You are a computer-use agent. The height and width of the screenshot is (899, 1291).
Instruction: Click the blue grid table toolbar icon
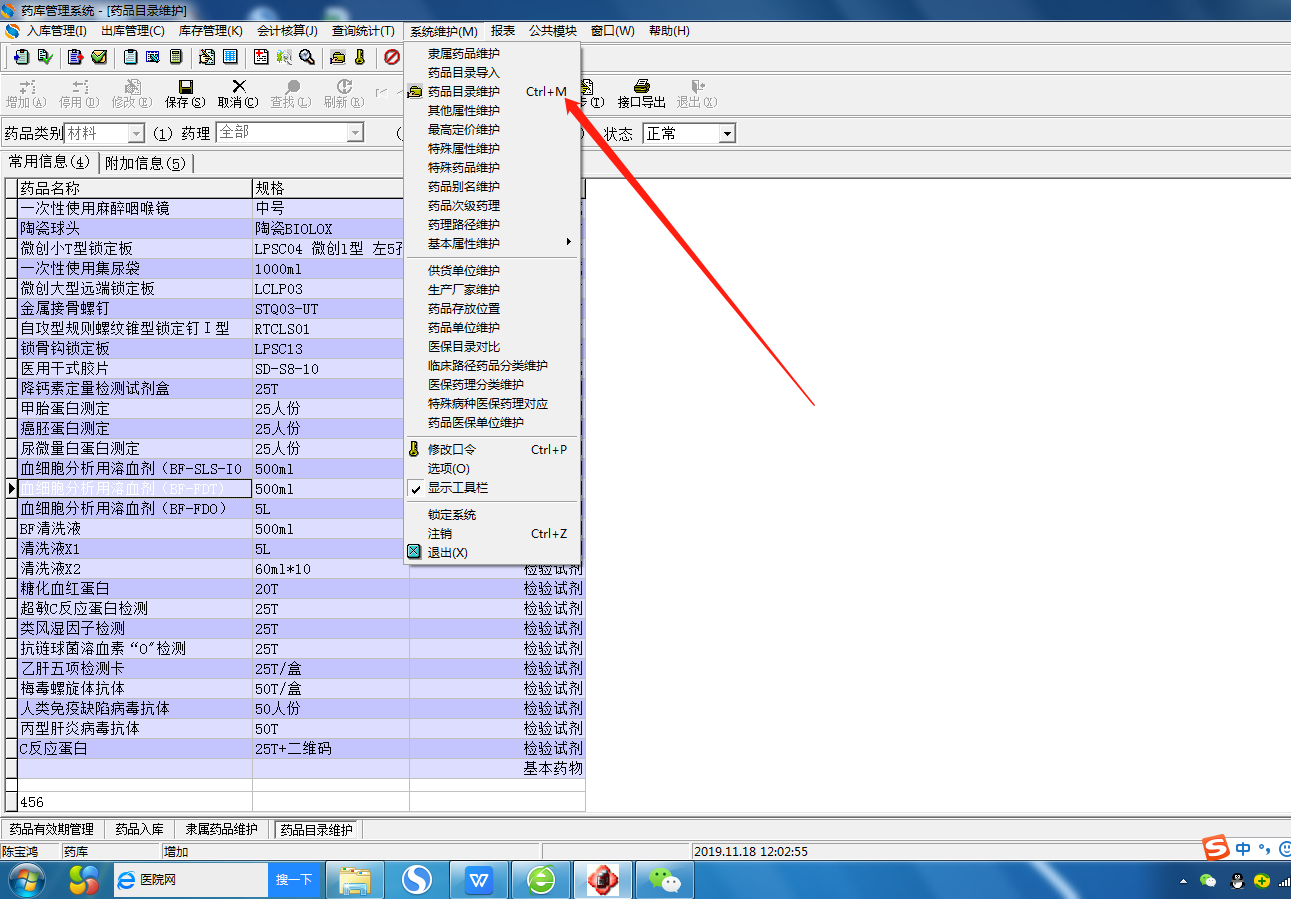pos(230,57)
